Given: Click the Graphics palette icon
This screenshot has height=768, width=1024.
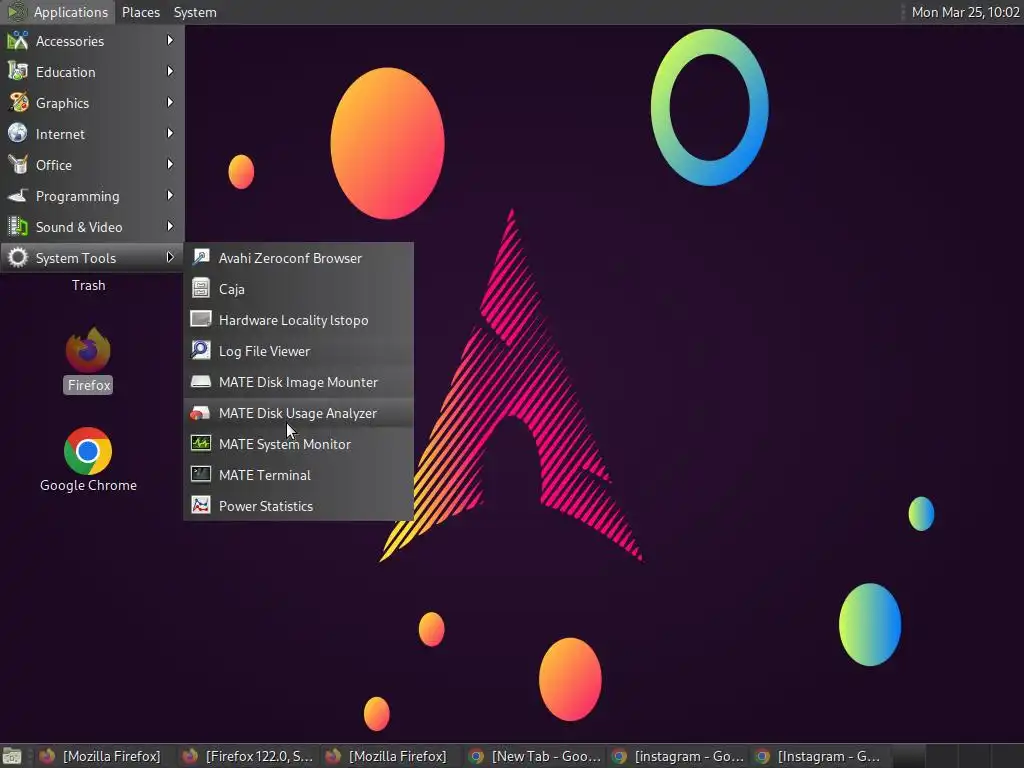Looking at the screenshot, I should pos(18,103).
